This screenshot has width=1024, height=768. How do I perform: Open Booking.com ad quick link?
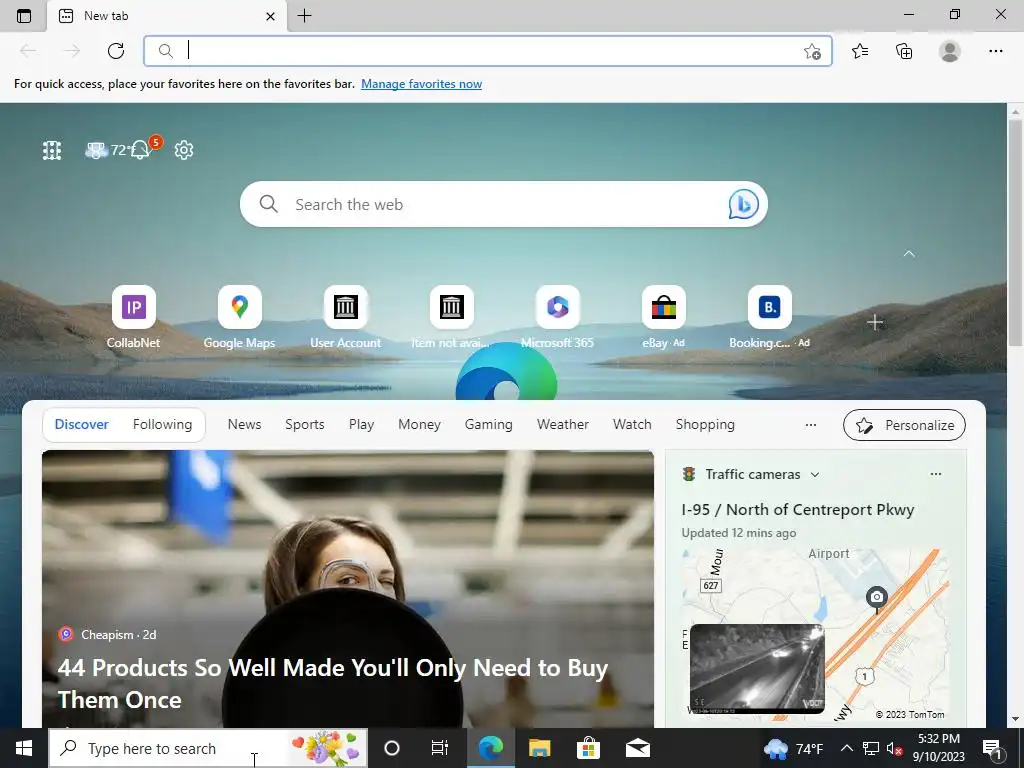click(769, 317)
